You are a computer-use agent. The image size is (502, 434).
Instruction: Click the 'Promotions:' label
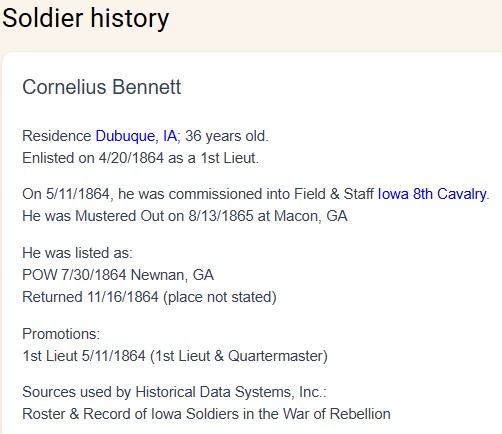(61, 334)
